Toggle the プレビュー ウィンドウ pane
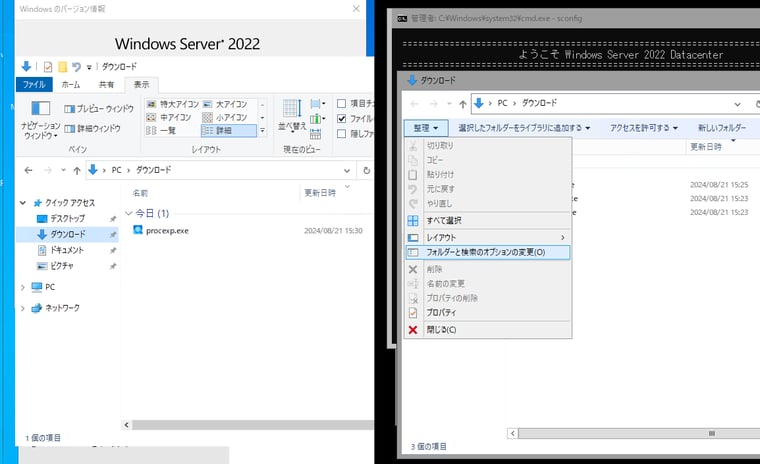The image size is (760, 464). click(99, 109)
